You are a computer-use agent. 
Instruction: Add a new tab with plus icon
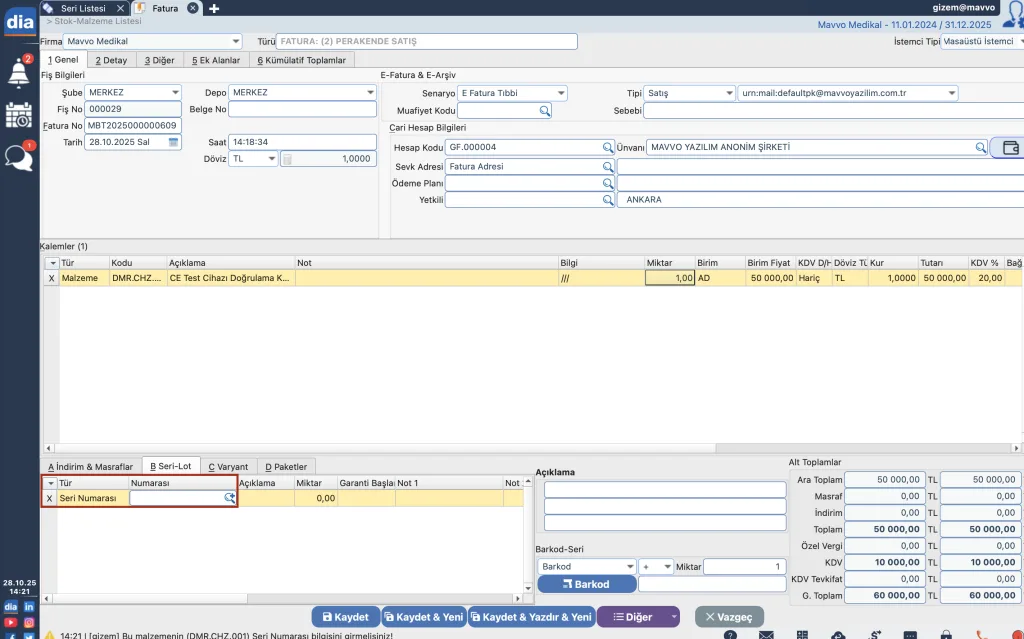[x=214, y=8]
